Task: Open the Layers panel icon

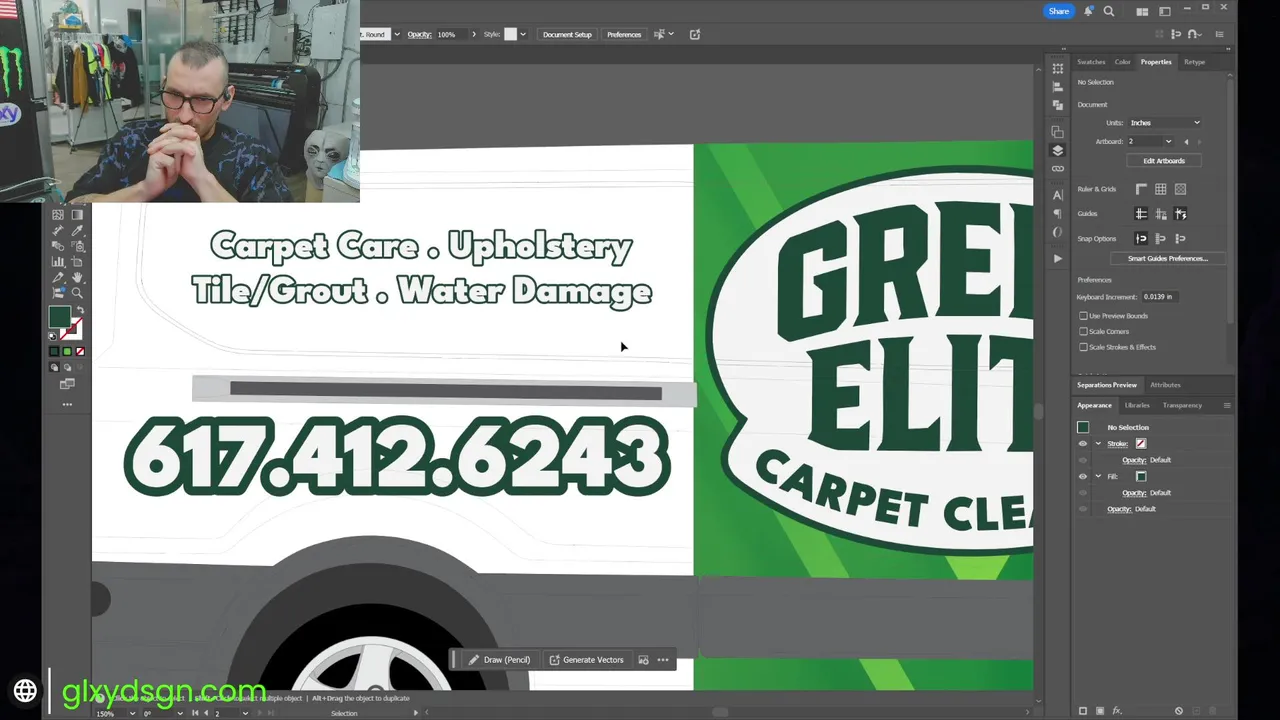Action: pos(1058,150)
